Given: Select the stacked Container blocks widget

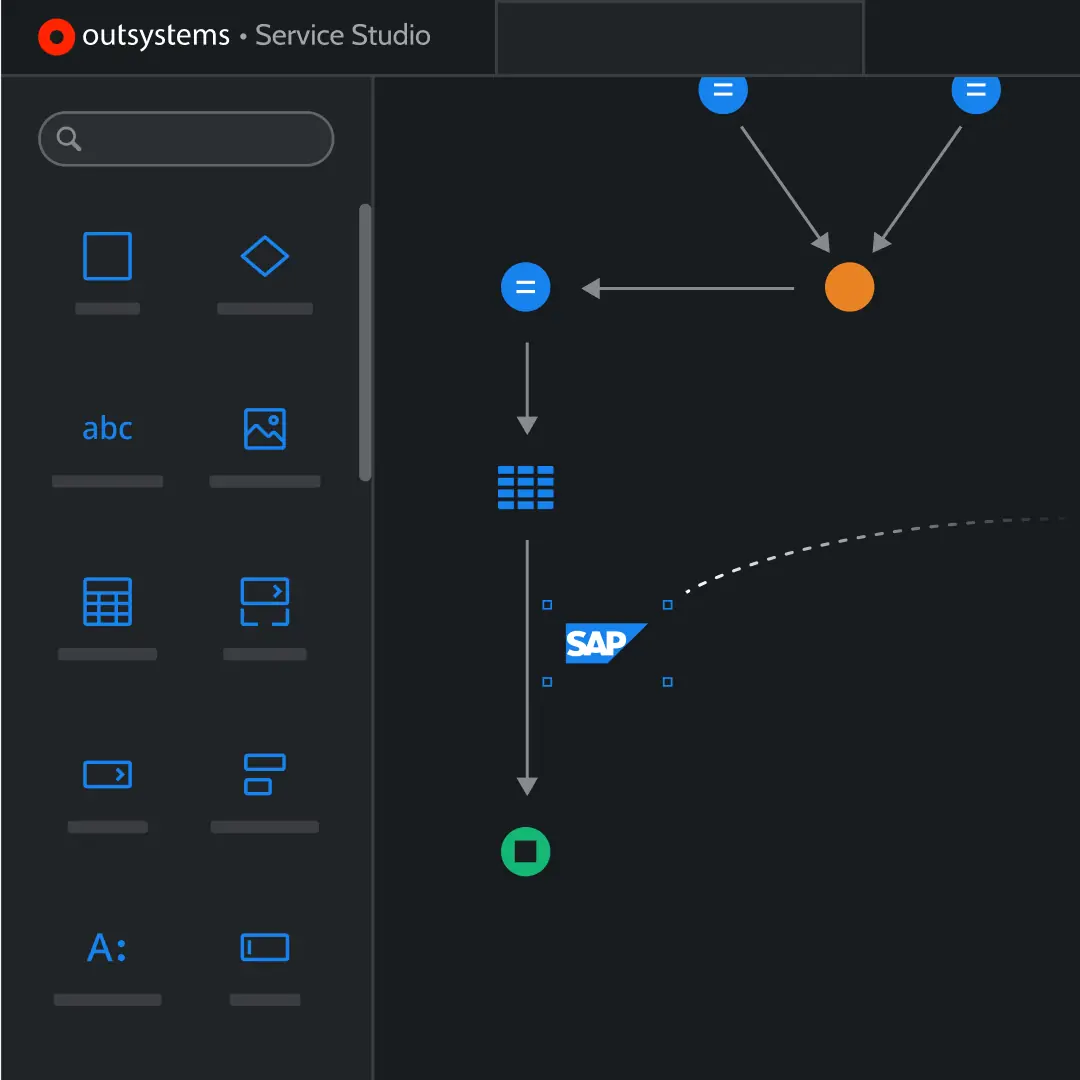Looking at the screenshot, I should [264, 773].
